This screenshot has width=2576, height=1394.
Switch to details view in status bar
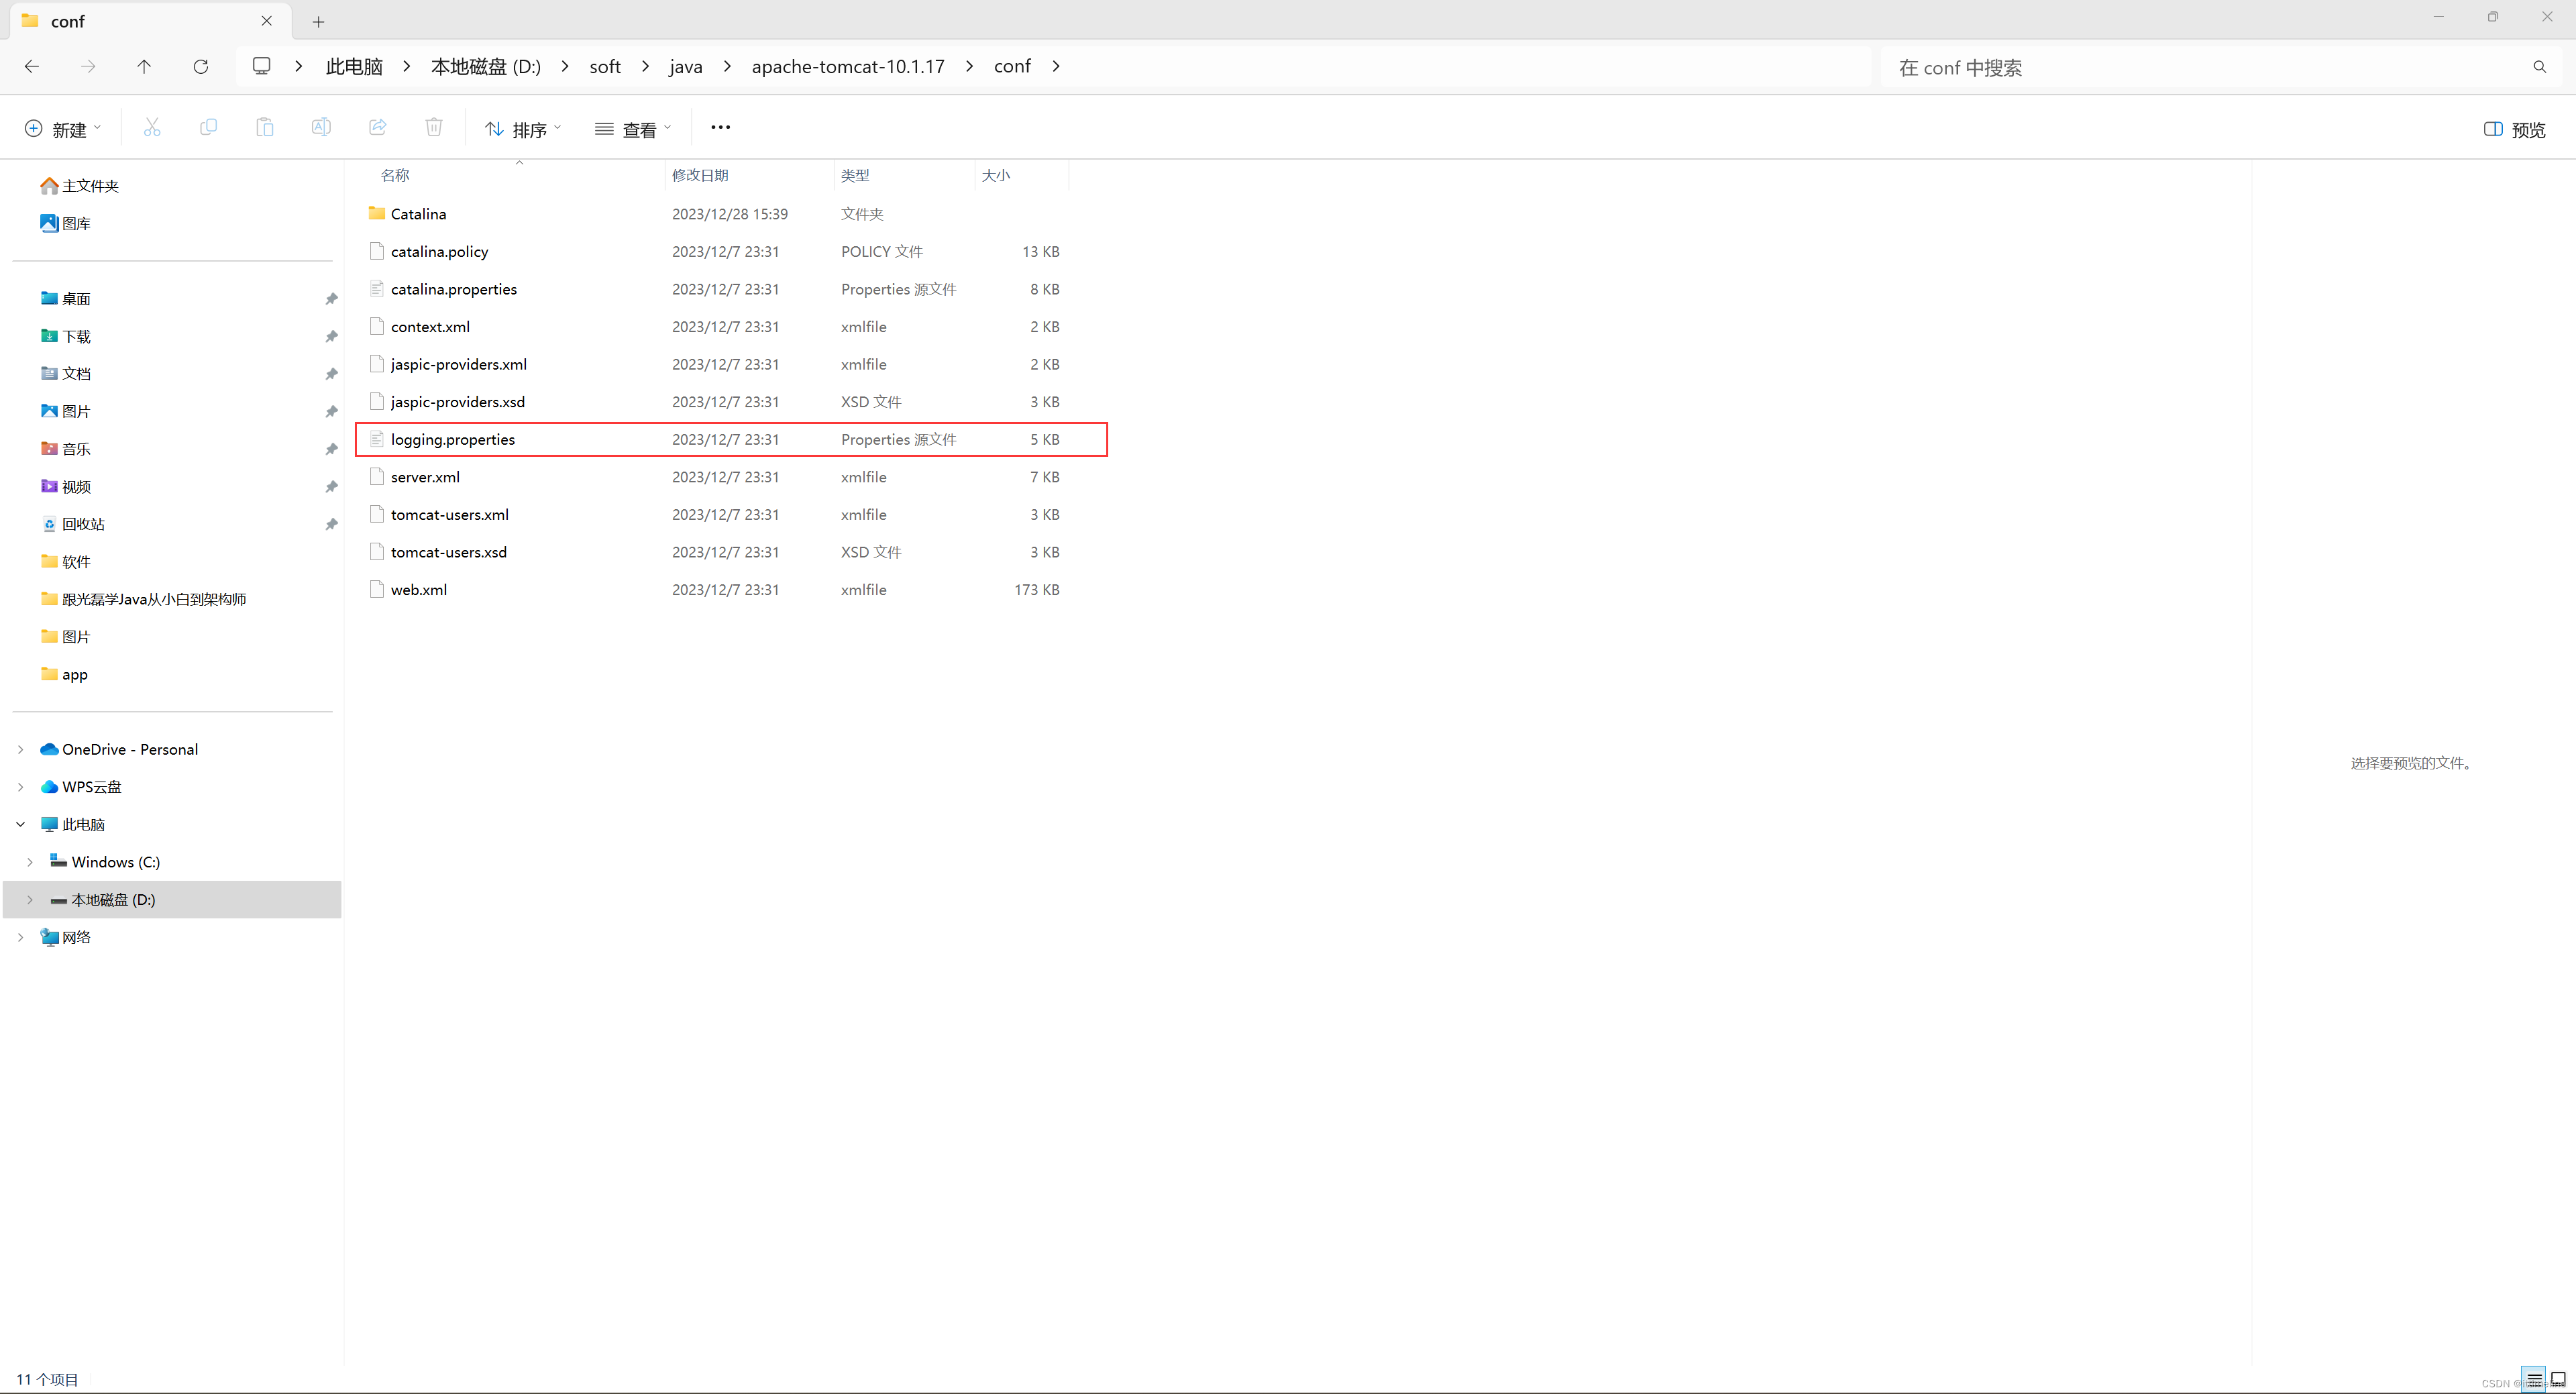tap(2534, 1379)
